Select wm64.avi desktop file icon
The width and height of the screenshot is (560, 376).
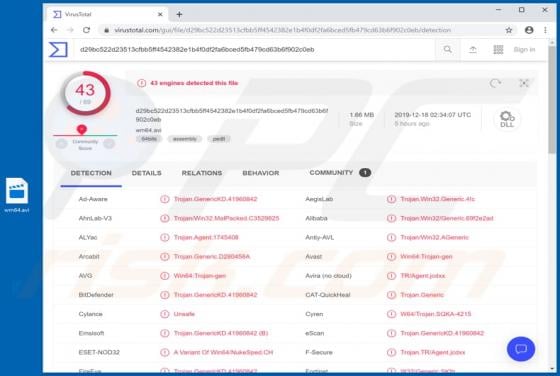(x=17, y=195)
